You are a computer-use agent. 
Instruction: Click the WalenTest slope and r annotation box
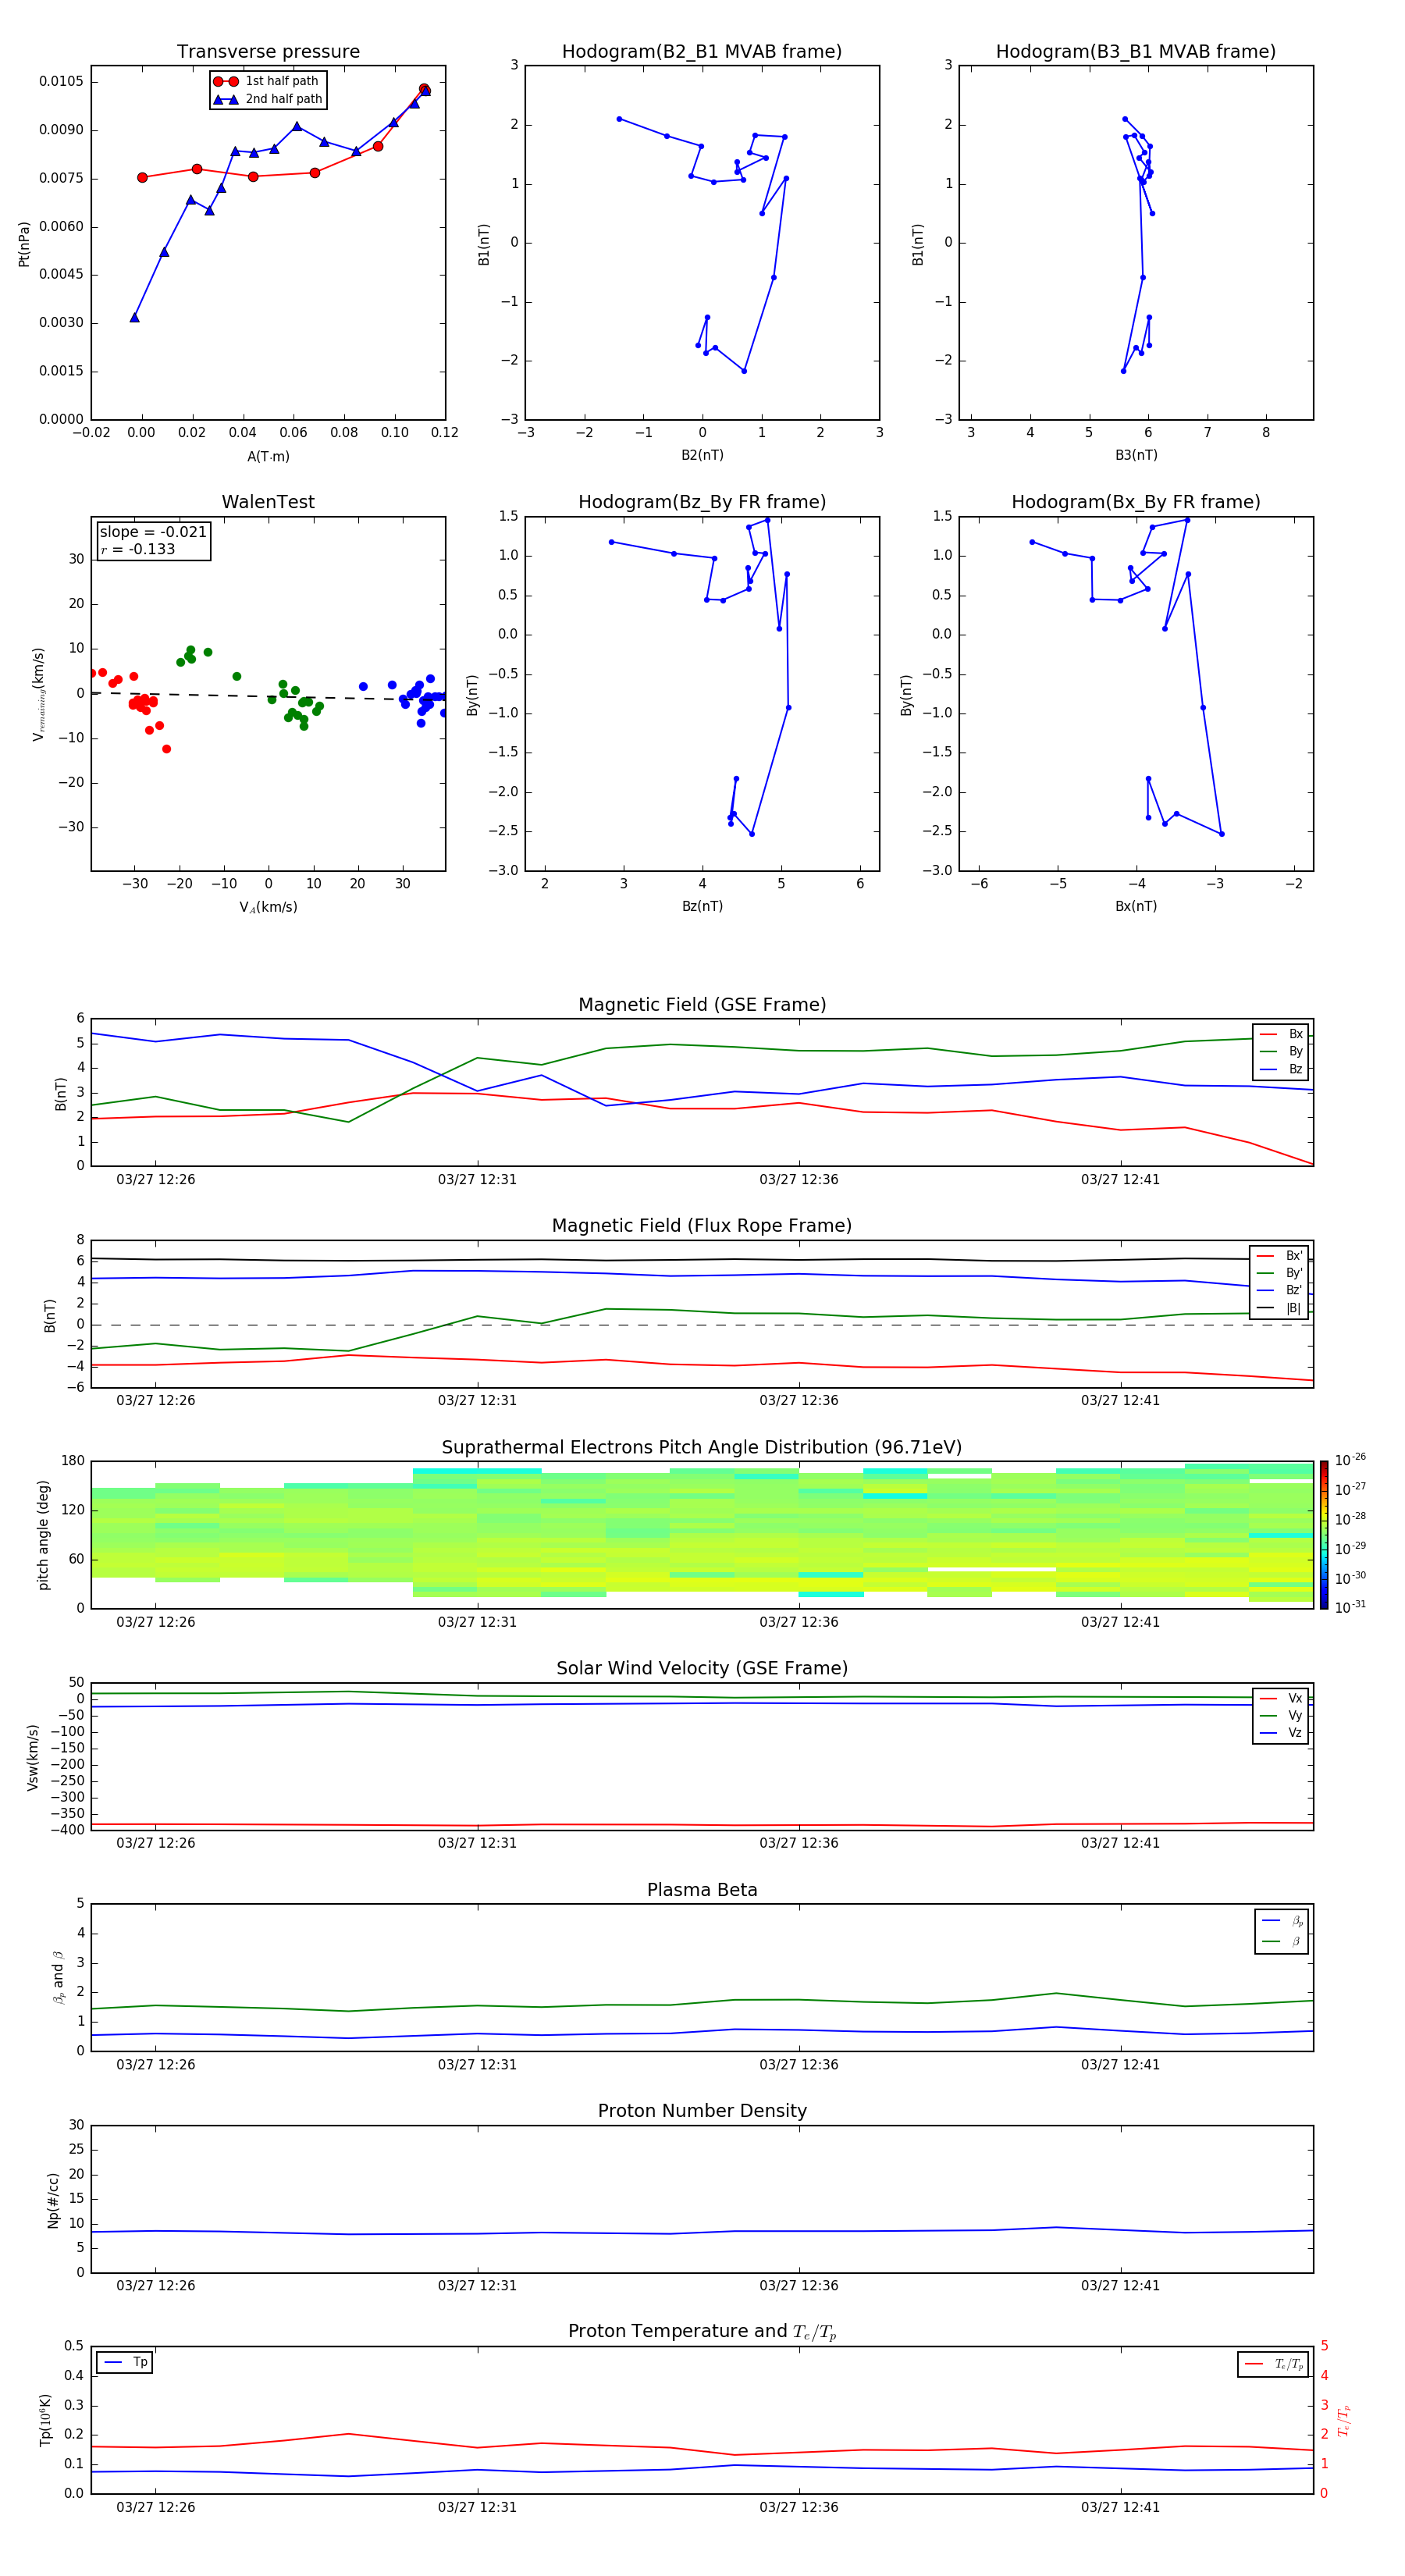(x=153, y=541)
